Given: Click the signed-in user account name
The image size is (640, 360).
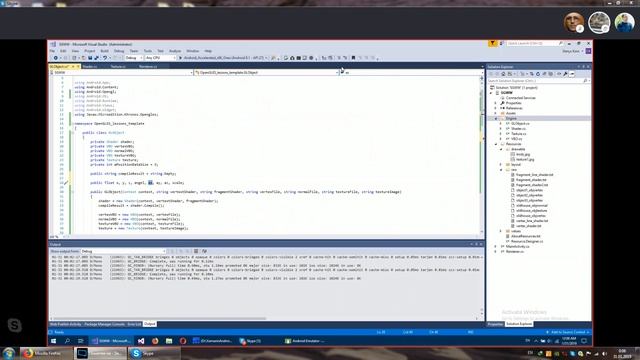Looking at the screenshot, I should click(571, 51).
